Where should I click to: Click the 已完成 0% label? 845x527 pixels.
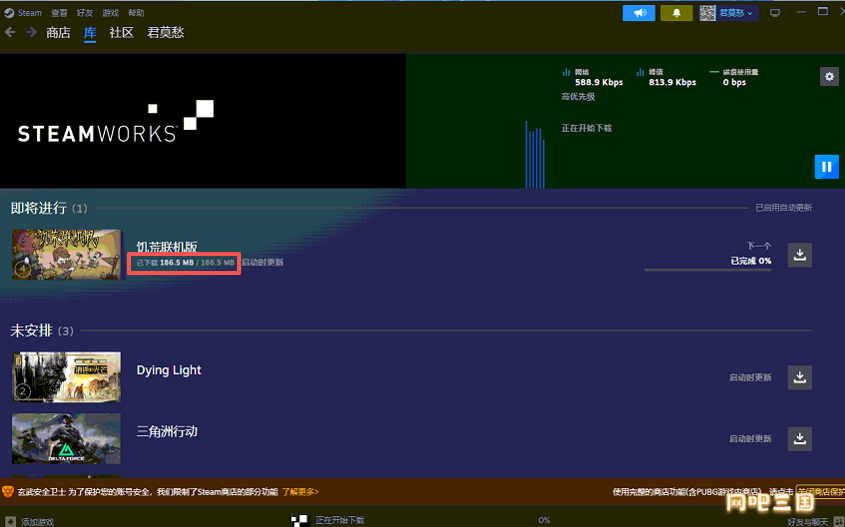(751, 261)
